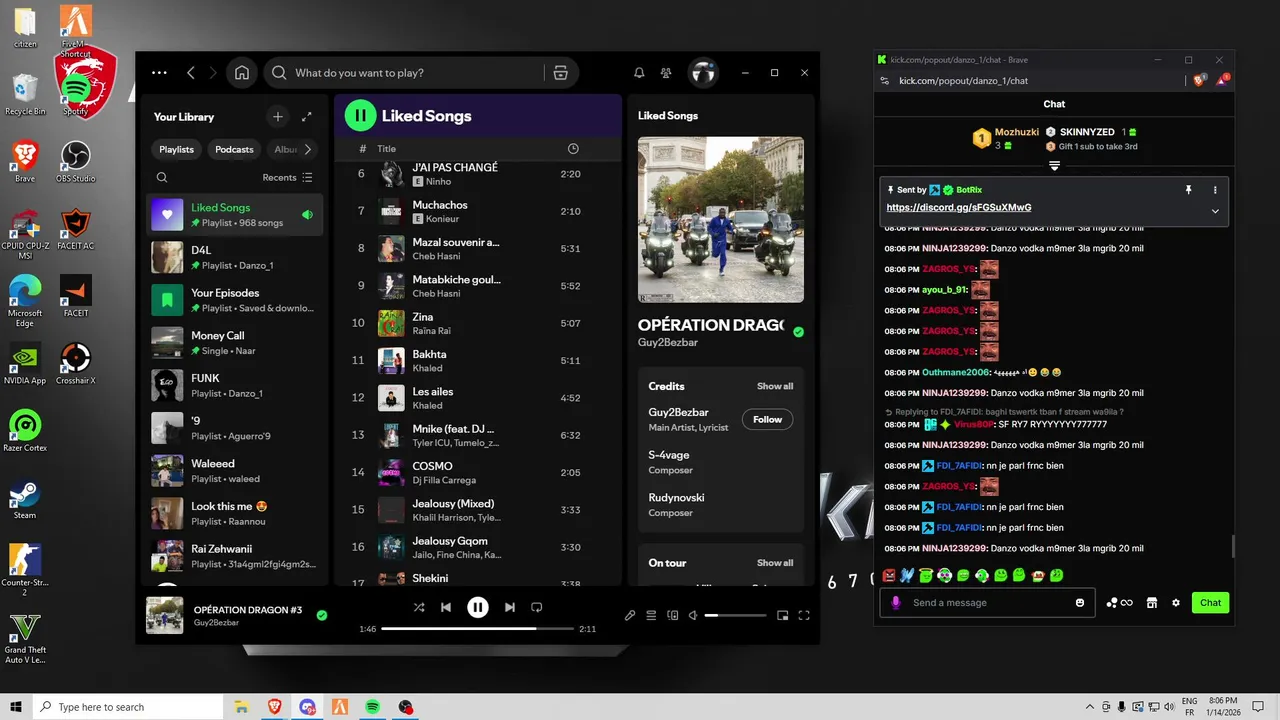Open emoji picker in Kick message box

coord(1080,603)
